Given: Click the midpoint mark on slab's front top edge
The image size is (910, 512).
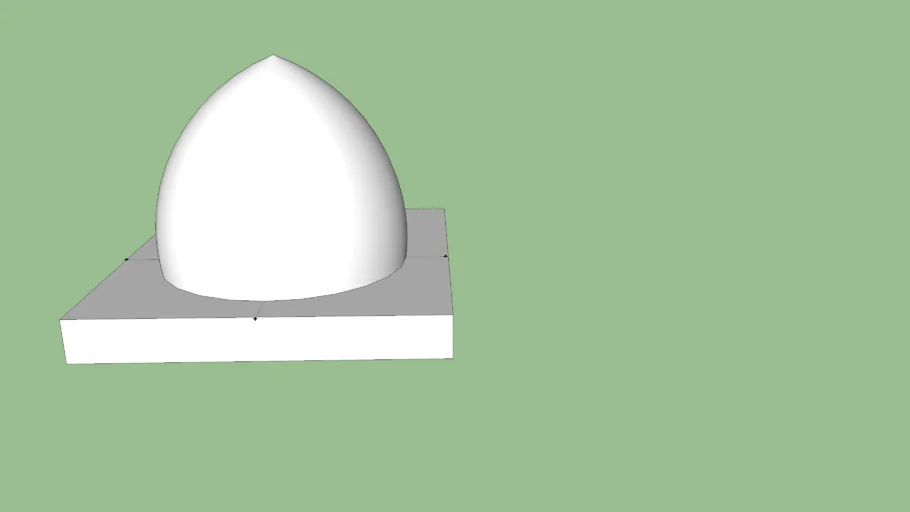Looking at the screenshot, I should [255, 319].
